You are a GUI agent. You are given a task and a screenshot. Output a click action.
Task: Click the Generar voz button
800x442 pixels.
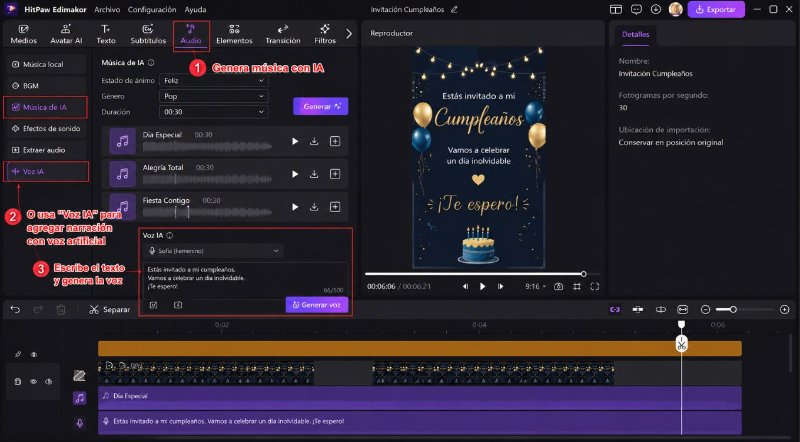[317, 305]
